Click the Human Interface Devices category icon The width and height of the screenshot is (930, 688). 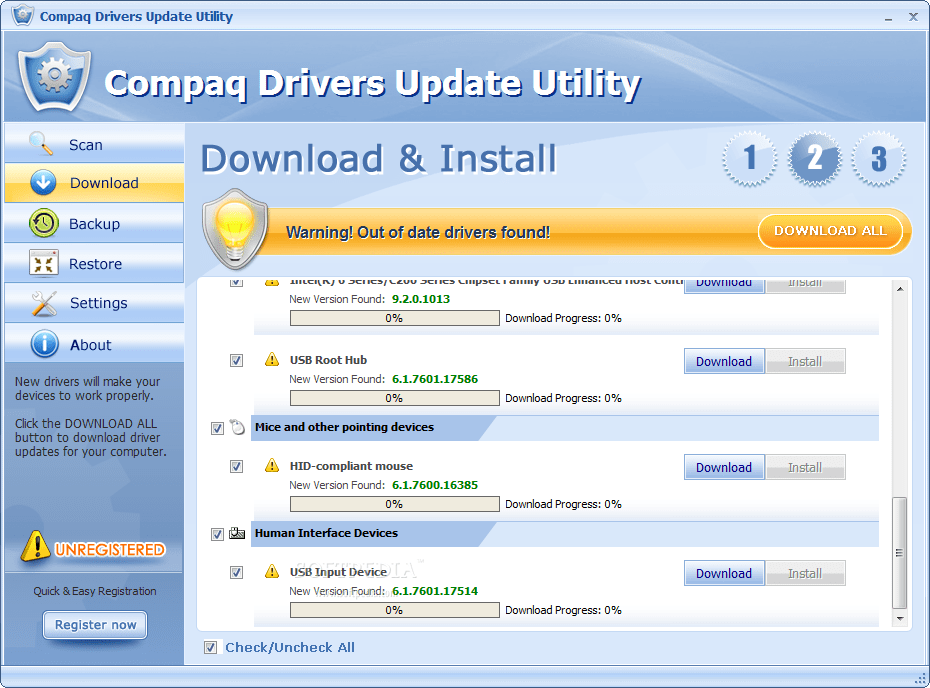tap(237, 533)
